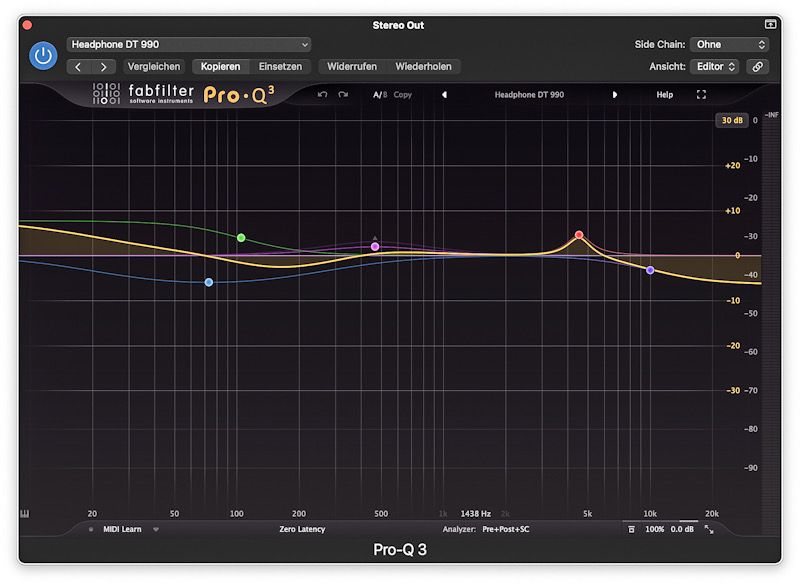The image size is (800, 585).
Task: Click the resize arrows icon at bottom right
Action: click(x=709, y=529)
